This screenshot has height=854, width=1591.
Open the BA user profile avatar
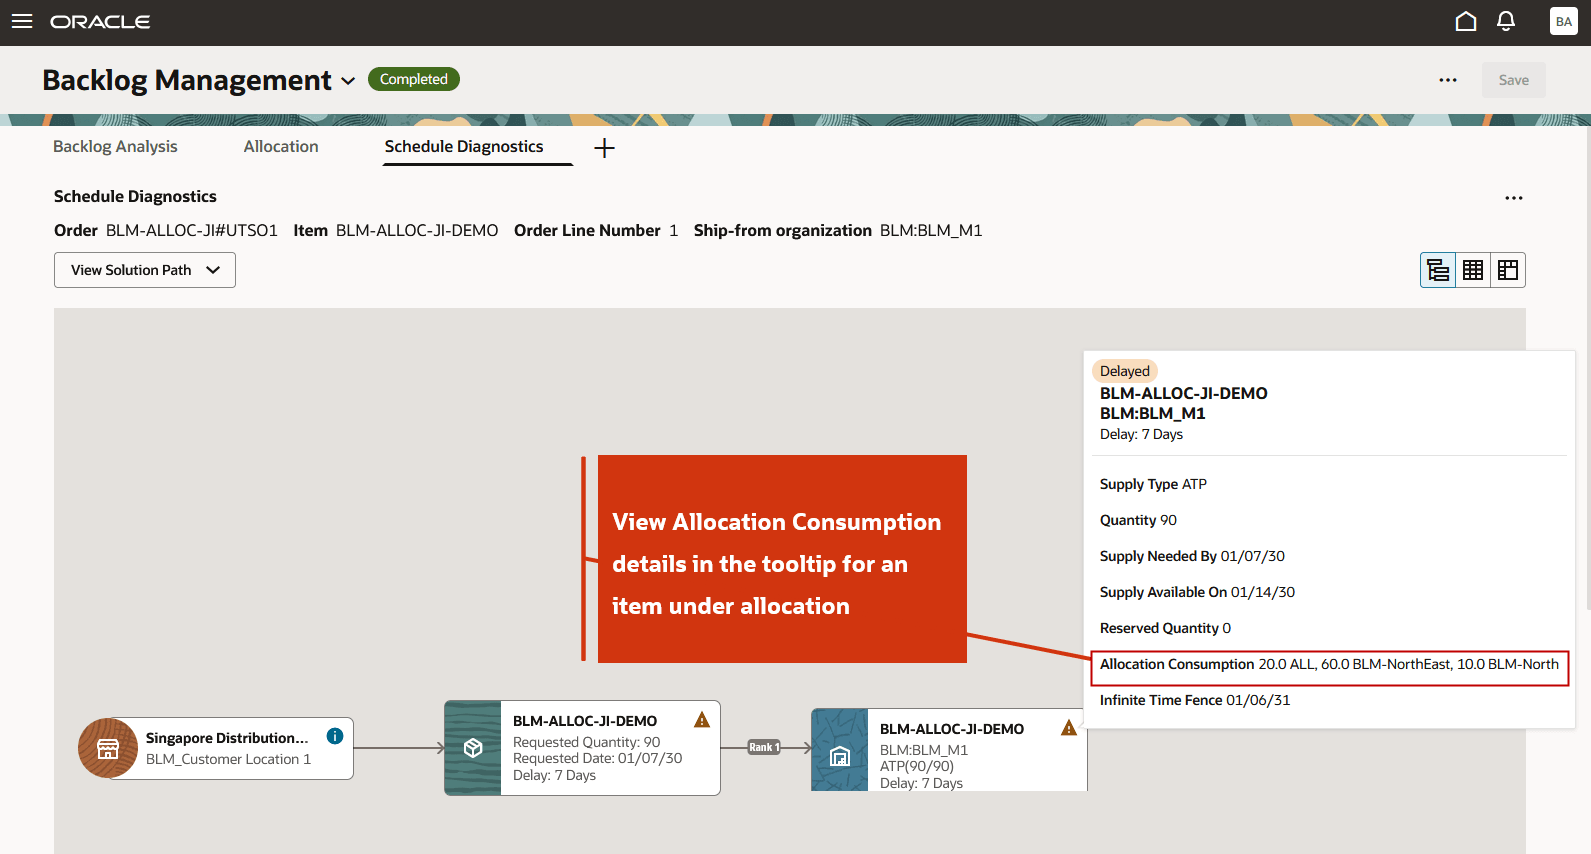click(1564, 21)
